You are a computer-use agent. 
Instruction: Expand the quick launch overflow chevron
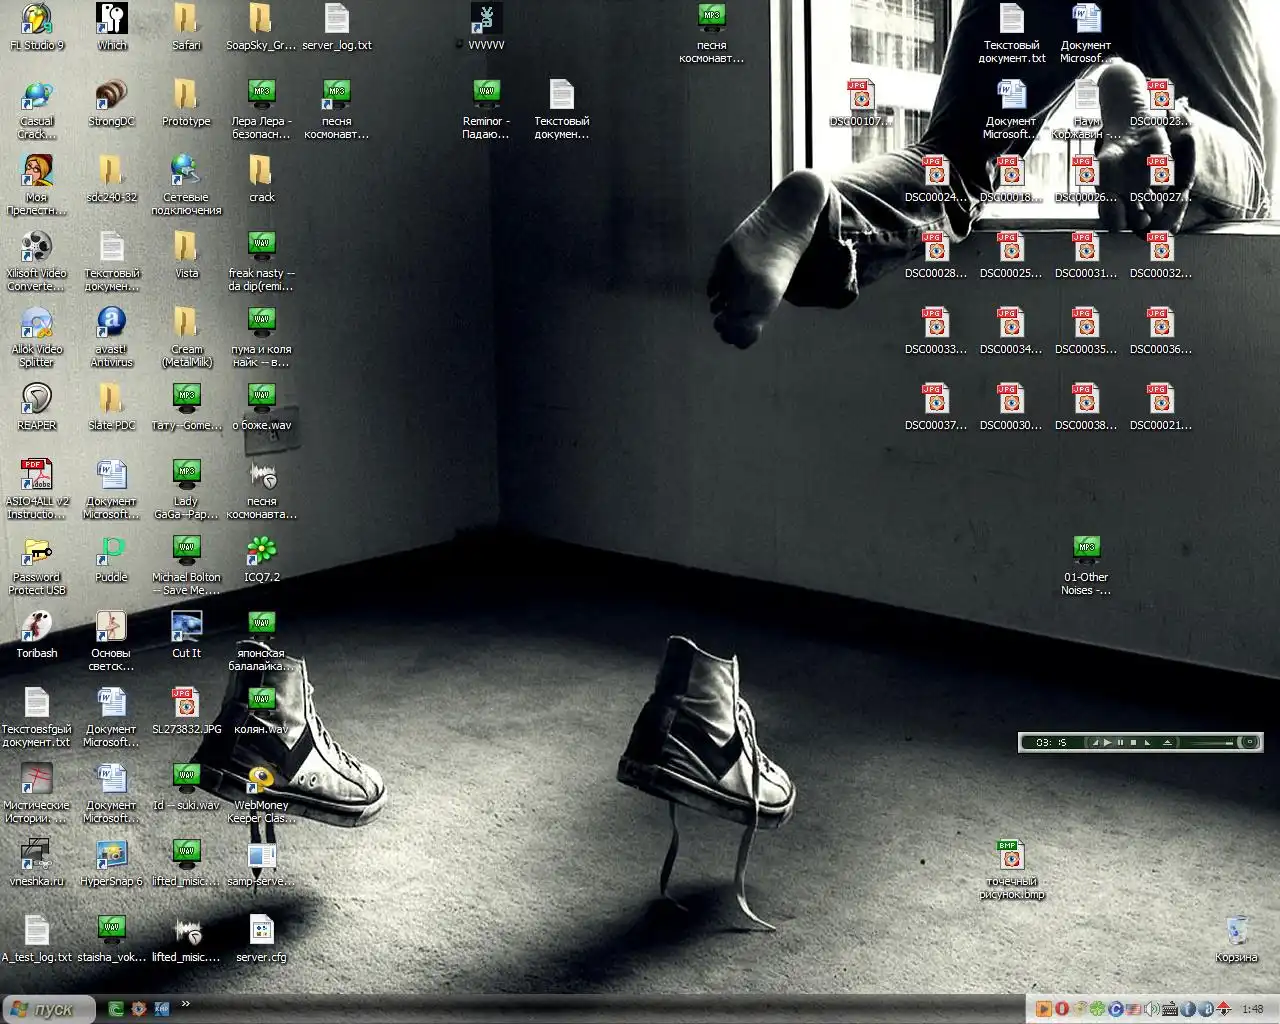(x=185, y=1004)
